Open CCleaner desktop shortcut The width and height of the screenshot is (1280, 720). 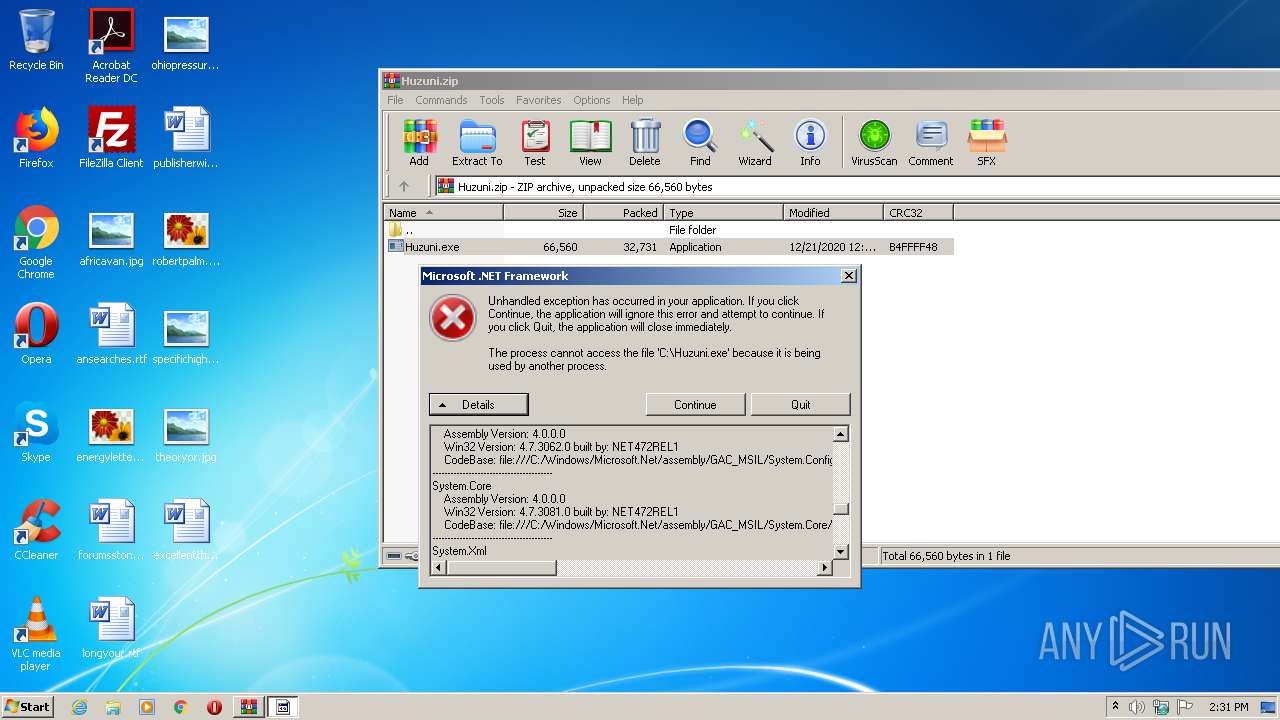click(36, 530)
